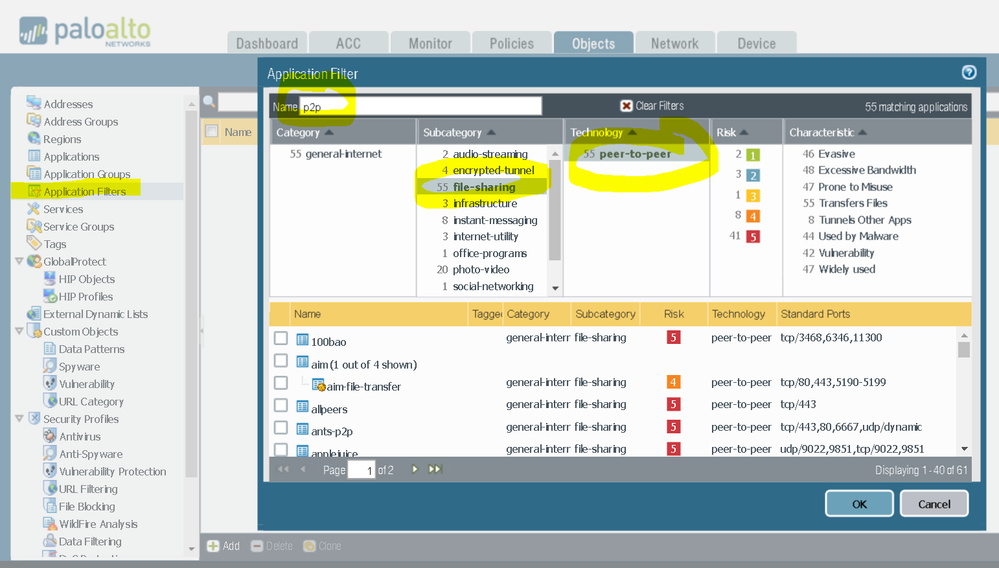Tick the allpeers row checkbox
Viewport: 999px width, 568px height.
[x=281, y=405]
